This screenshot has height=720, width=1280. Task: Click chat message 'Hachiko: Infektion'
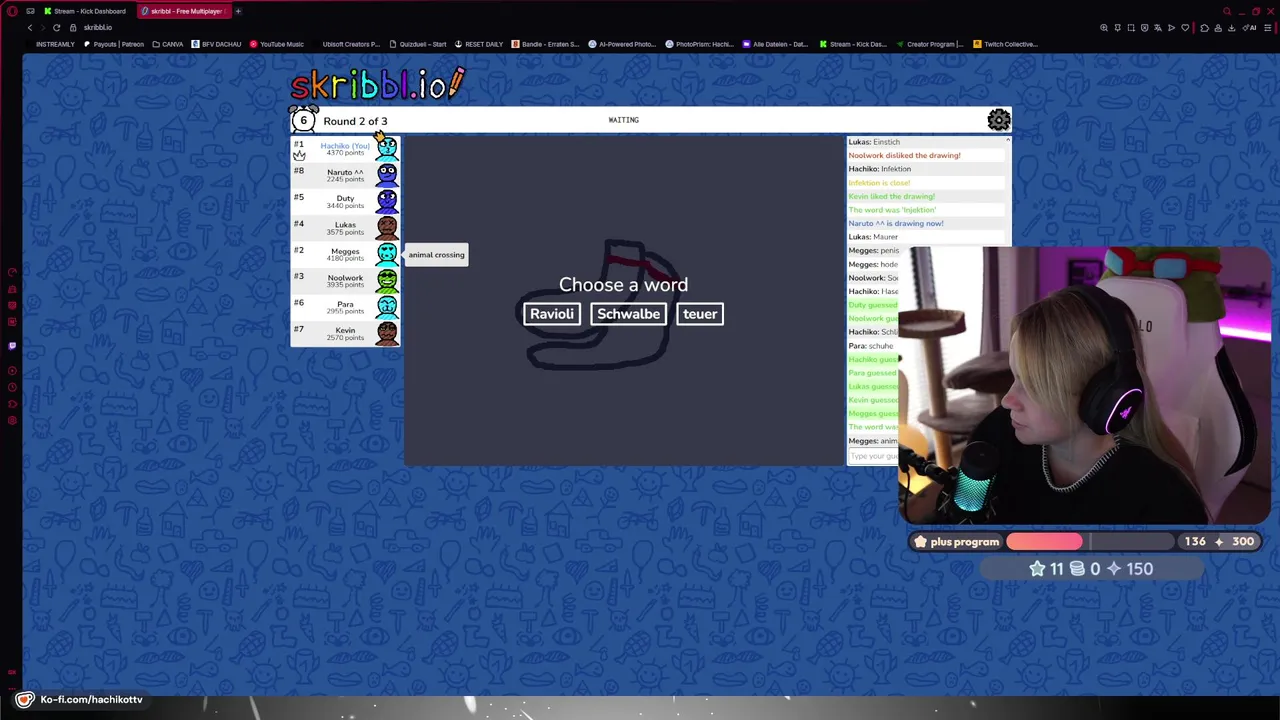pyautogui.click(x=880, y=169)
